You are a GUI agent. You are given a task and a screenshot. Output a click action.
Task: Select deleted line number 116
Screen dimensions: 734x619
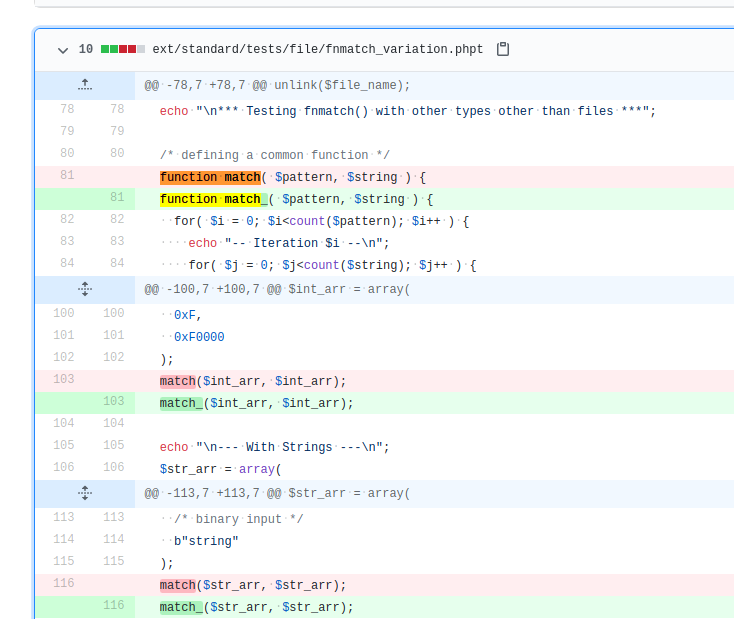click(x=64, y=583)
